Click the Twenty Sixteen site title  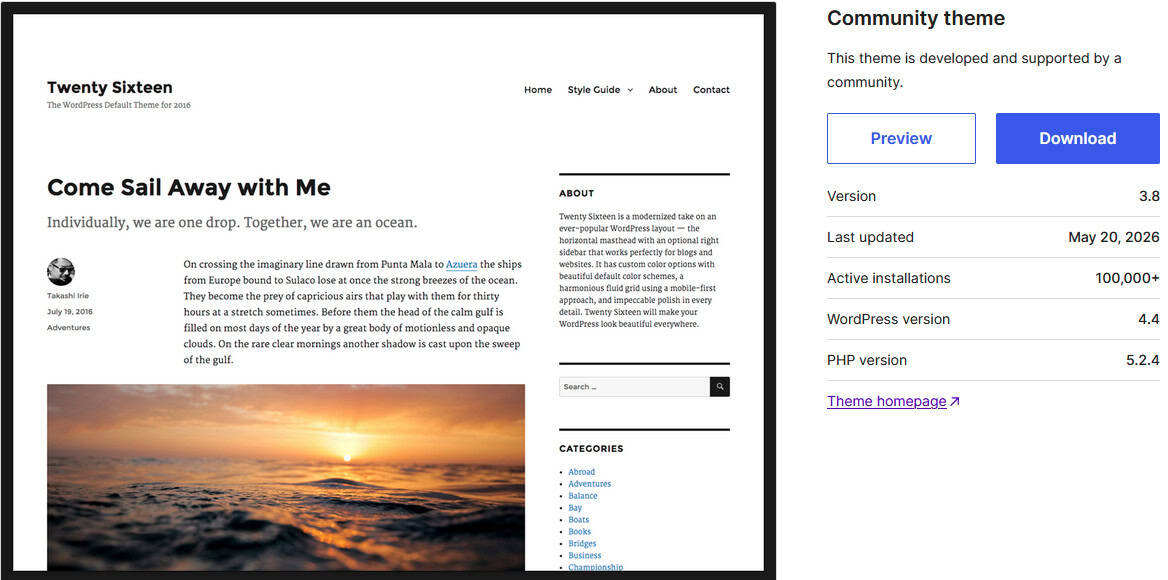click(110, 87)
